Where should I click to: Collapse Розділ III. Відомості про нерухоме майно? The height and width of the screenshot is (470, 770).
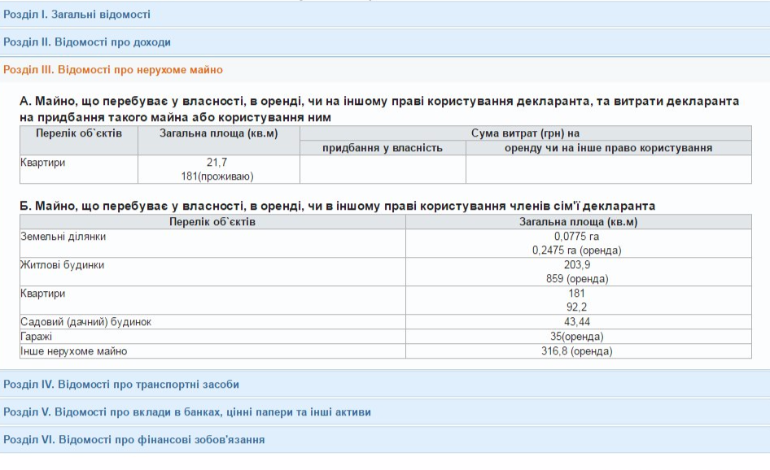(113, 70)
